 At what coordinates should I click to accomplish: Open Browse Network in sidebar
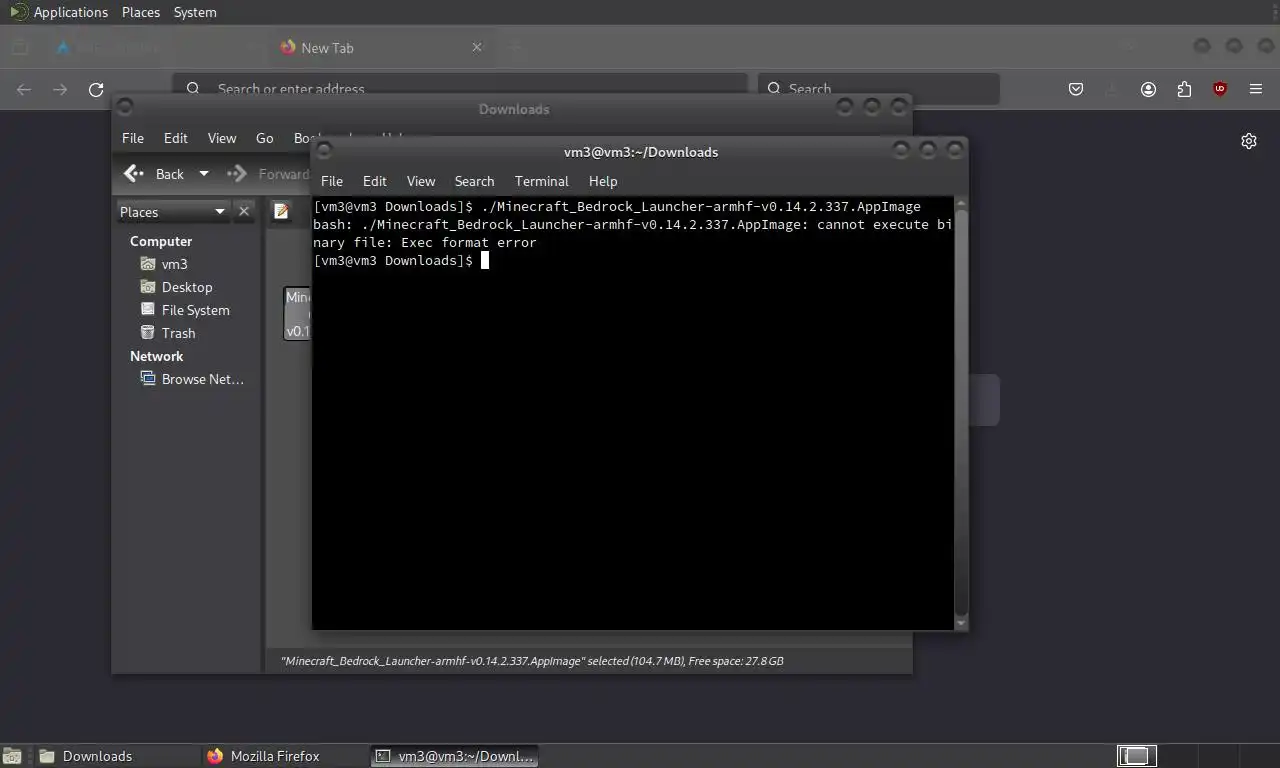(192, 379)
